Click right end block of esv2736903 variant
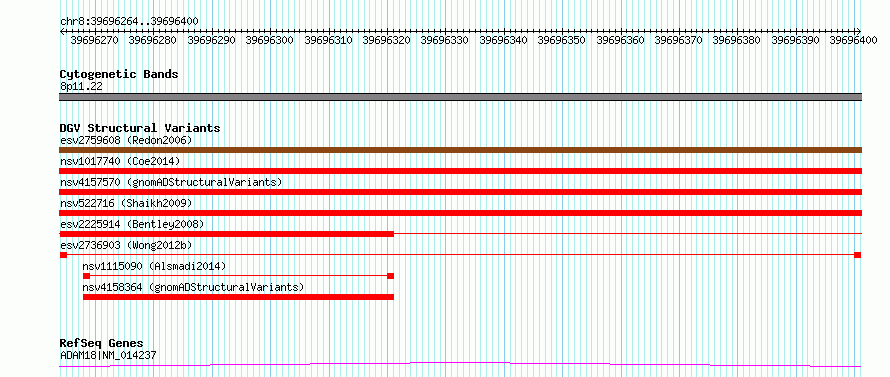Image resolution: width=890 pixels, height=377 pixels. pyautogui.click(x=858, y=255)
